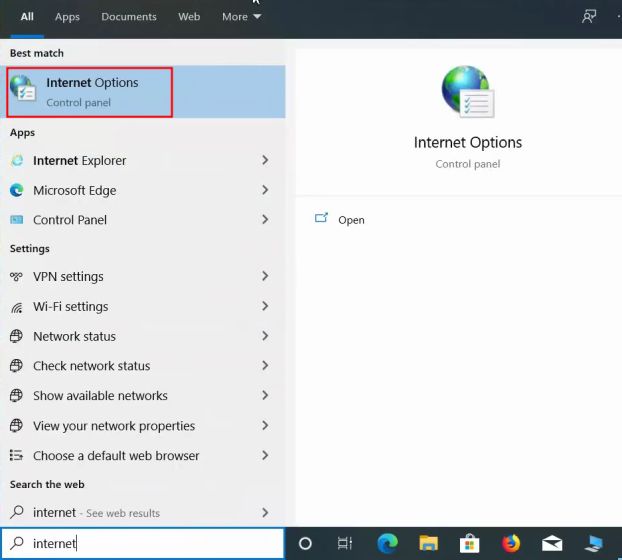
Task: Click the Control Panel icon in Apps list
Action: click(x=17, y=220)
